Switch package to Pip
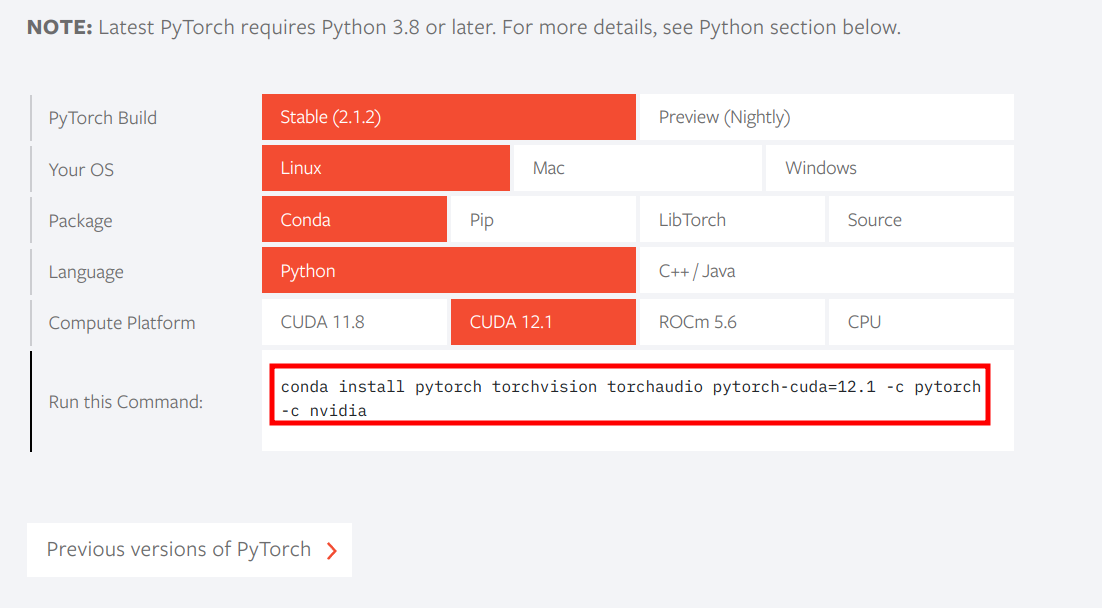 pos(543,219)
